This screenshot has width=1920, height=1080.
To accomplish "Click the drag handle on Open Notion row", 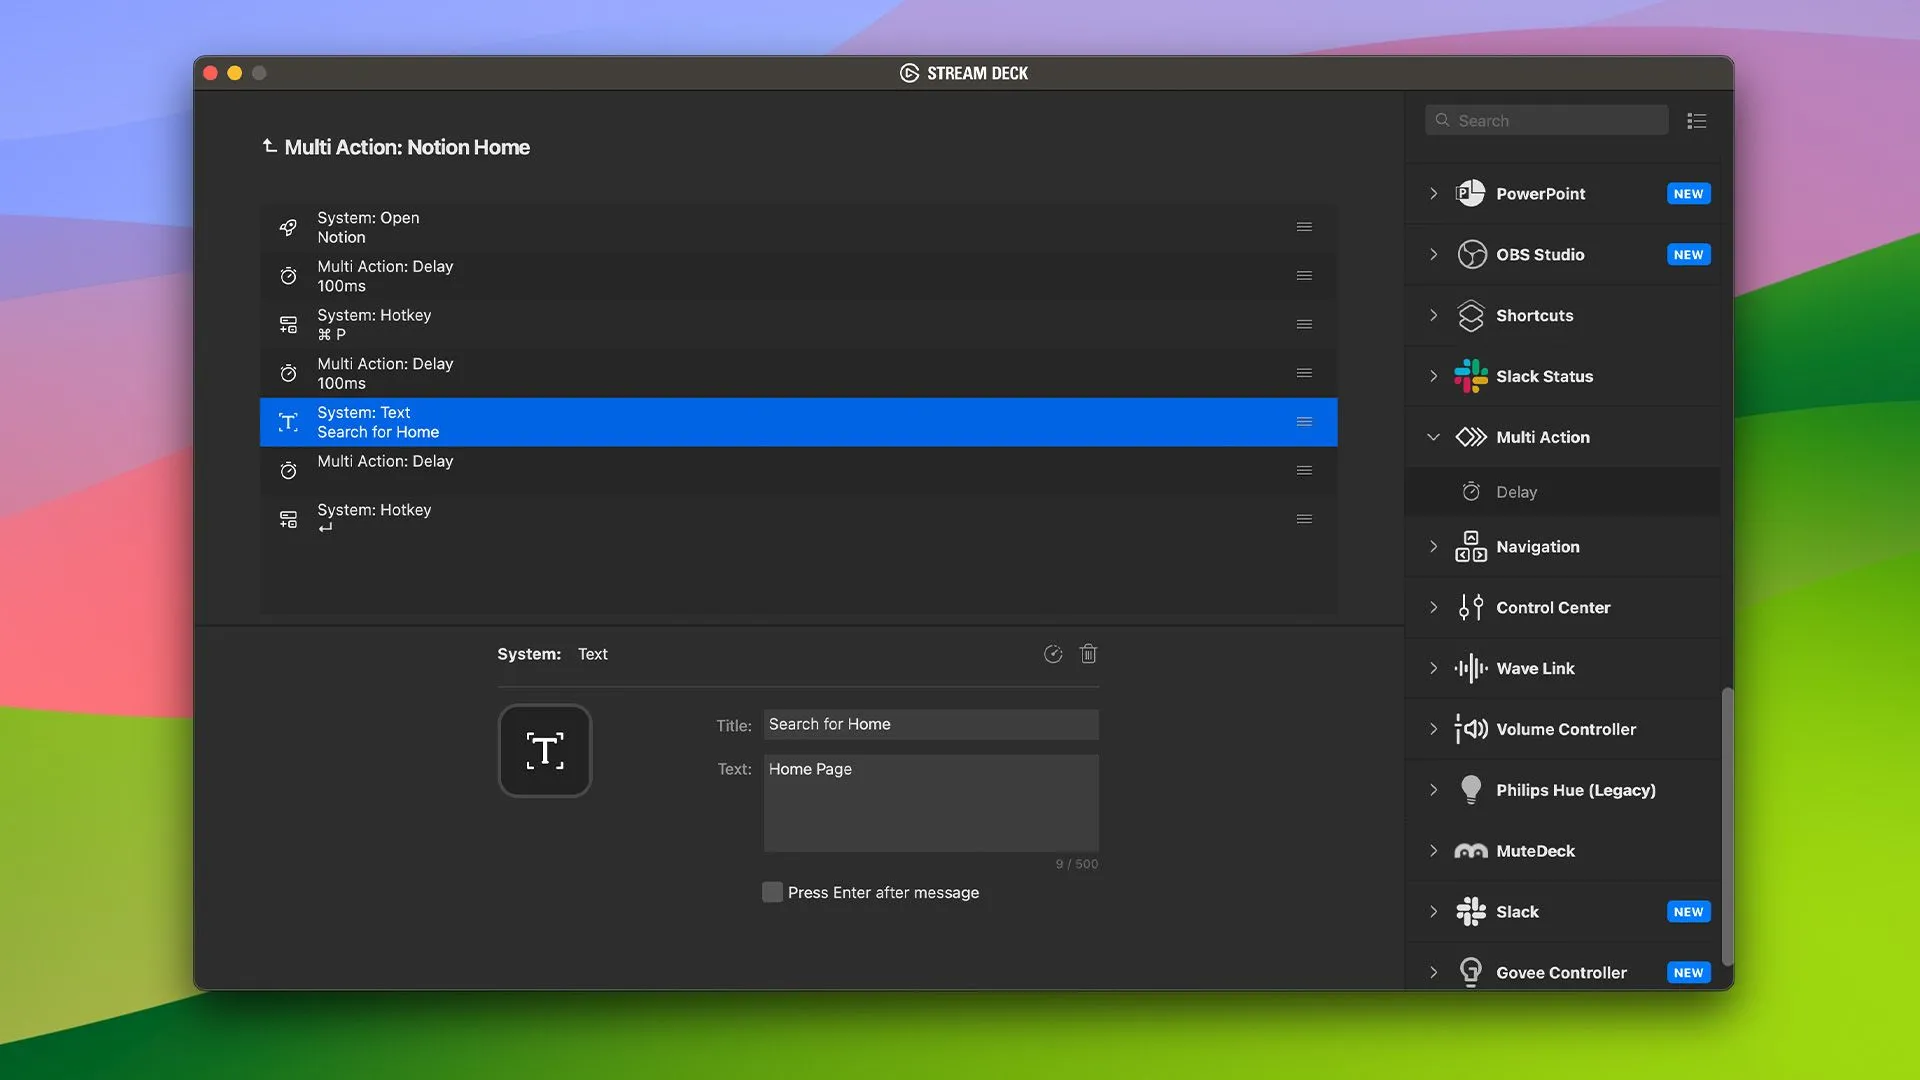I will tap(1304, 227).
